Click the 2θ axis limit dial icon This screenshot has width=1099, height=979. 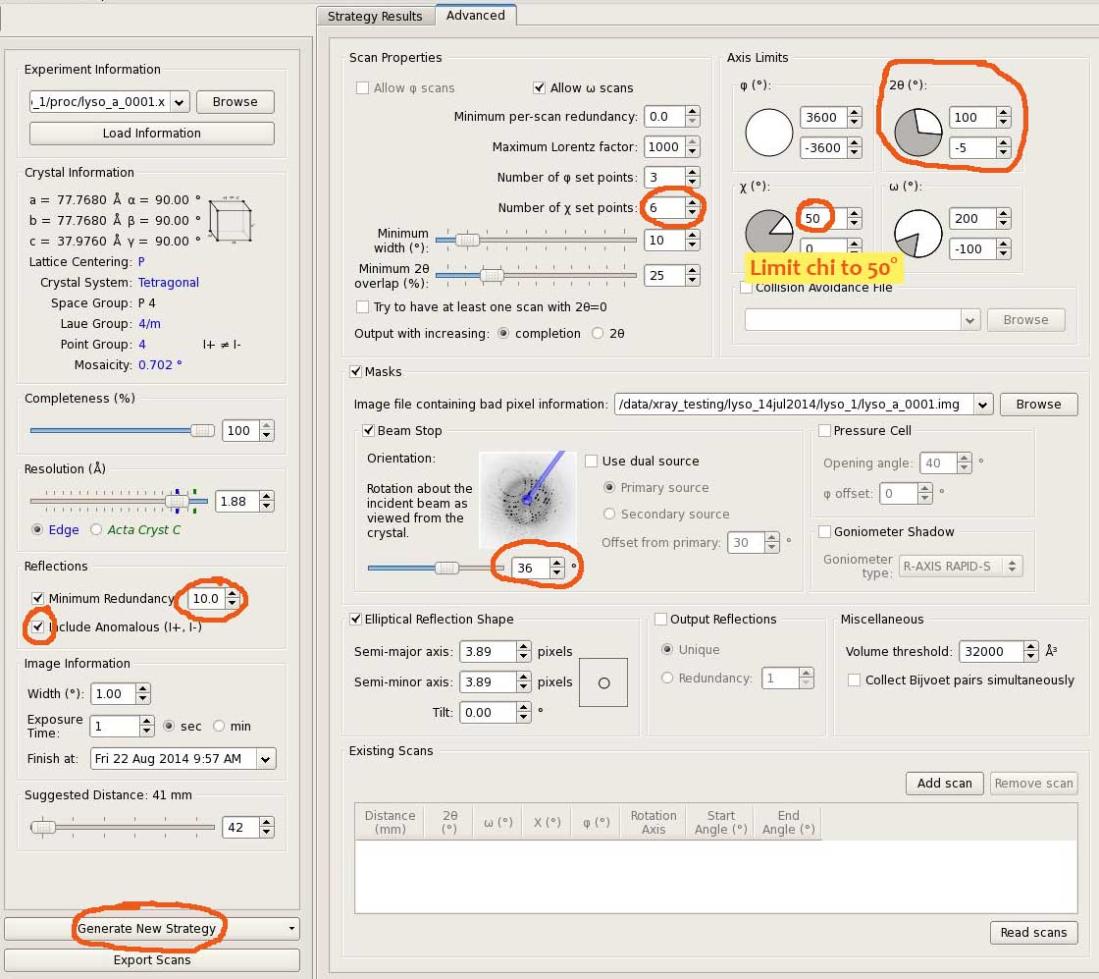[x=919, y=132]
